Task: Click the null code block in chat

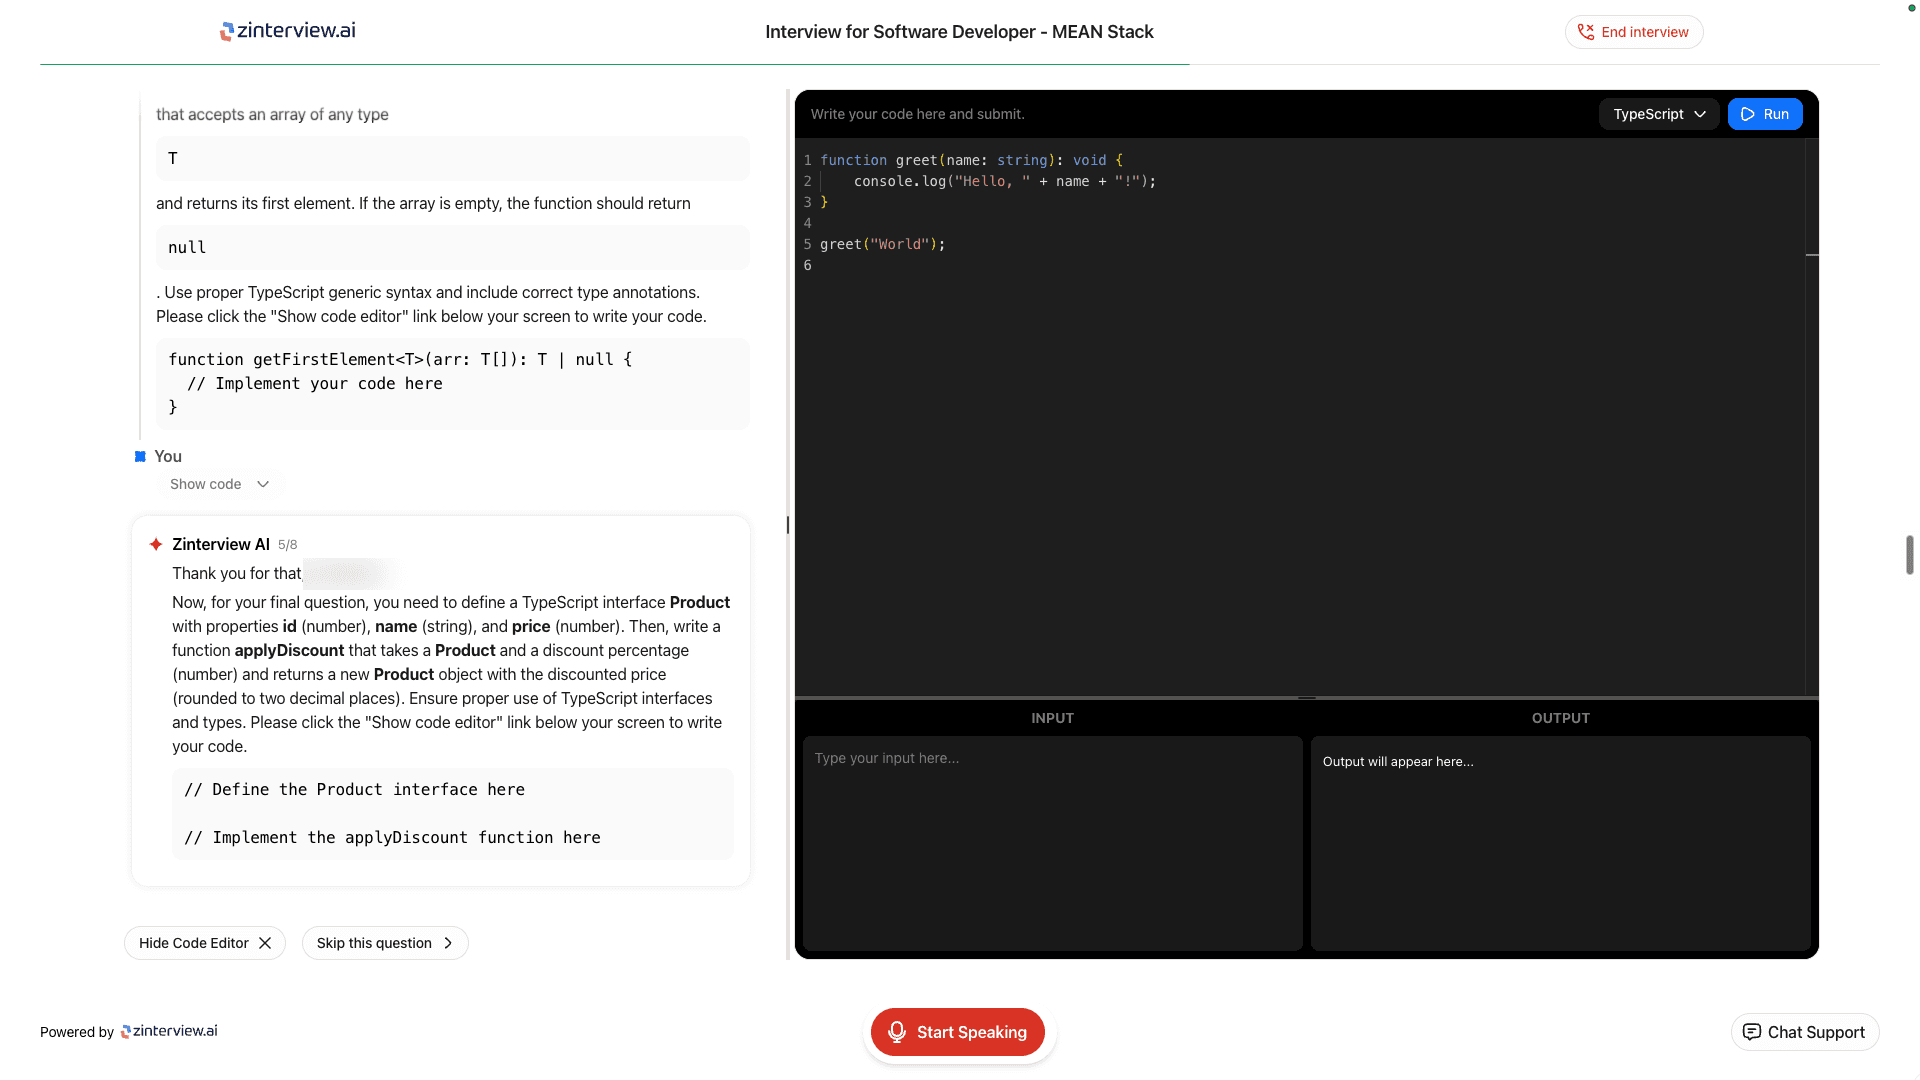Action: pos(453,247)
